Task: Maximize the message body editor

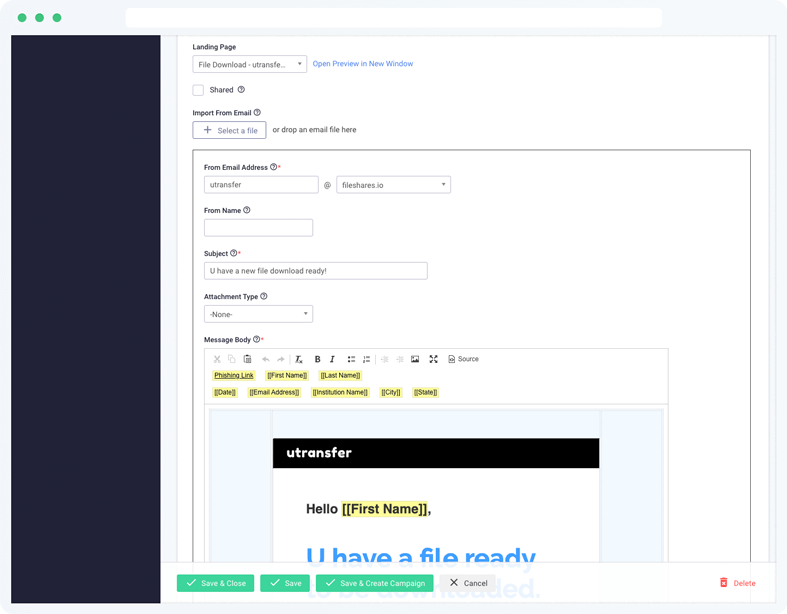Action: [x=433, y=359]
